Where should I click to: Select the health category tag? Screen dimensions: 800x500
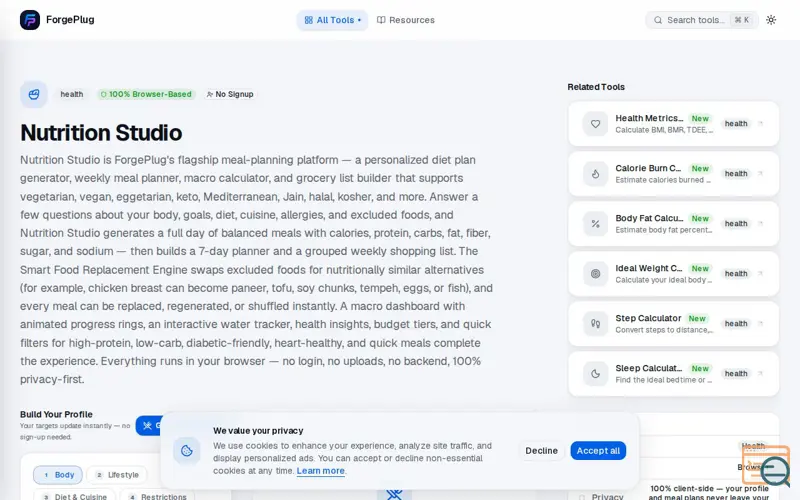pyautogui.click(x=71, y=94)
